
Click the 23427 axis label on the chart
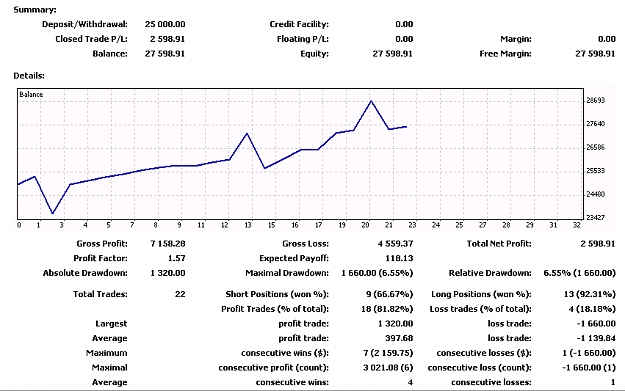(x=596, y=218)
